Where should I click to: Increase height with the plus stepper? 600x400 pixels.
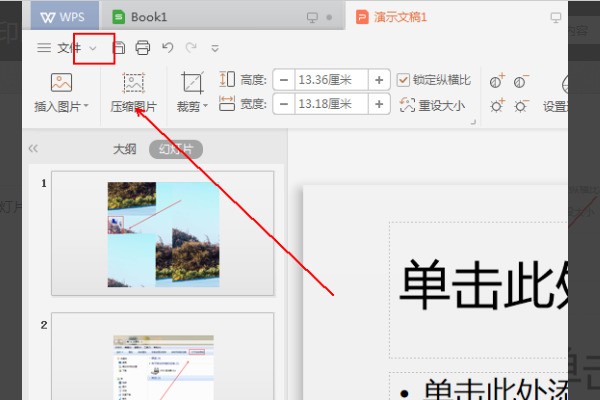(379, 80)
